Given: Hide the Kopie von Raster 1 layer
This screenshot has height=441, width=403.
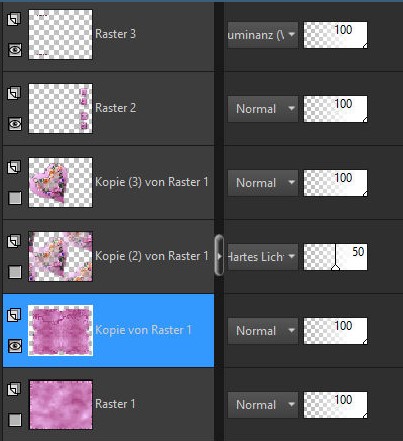Looking at the screenshot, I should pos(15,346).
